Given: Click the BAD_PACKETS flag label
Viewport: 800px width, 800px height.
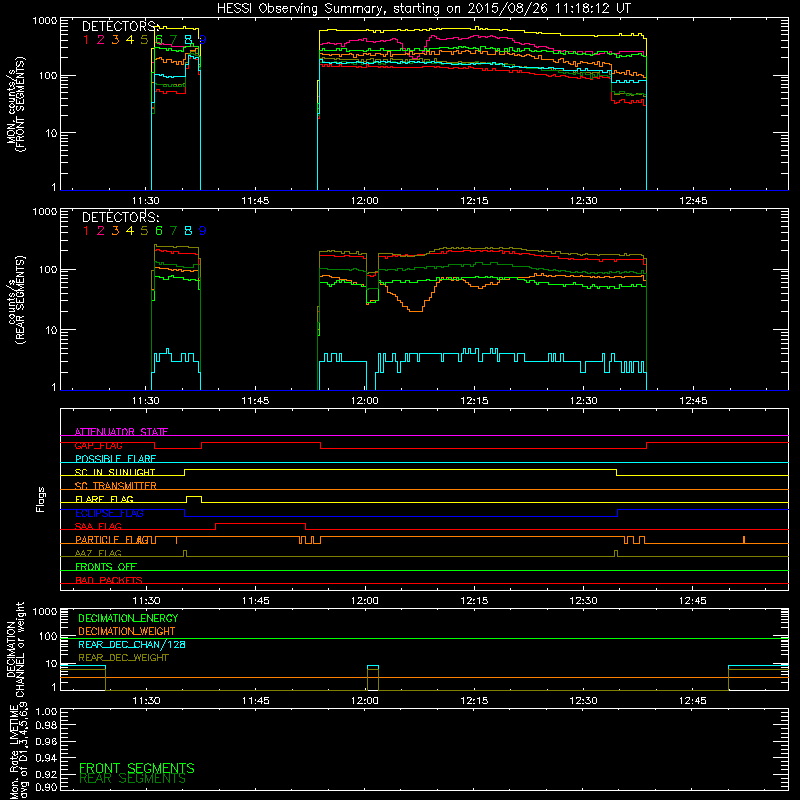Looking at the screenshot, I should 109,580.
